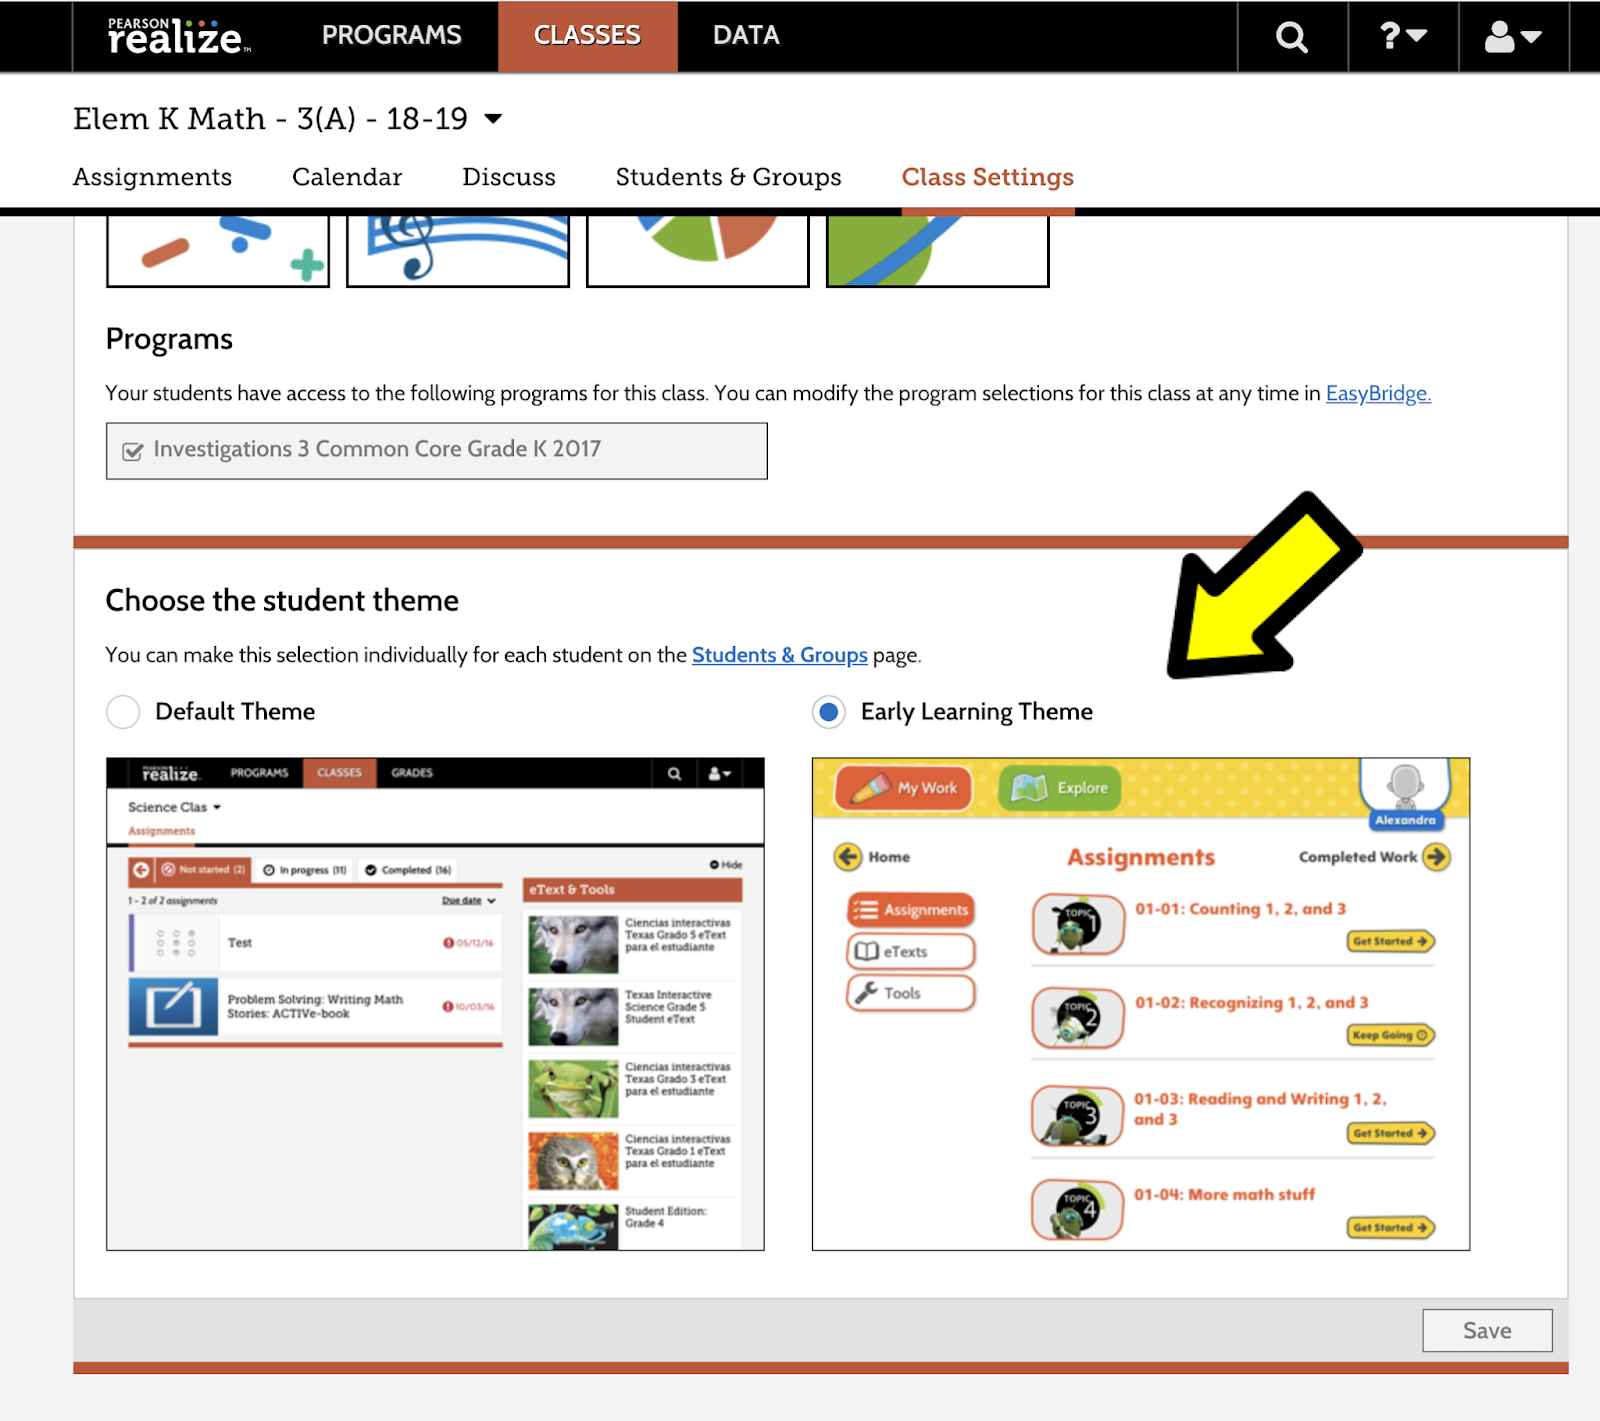This screenshot has height=1421, width=1600.
Task: Click the My Work button in preview
Action: coord(904,788)
